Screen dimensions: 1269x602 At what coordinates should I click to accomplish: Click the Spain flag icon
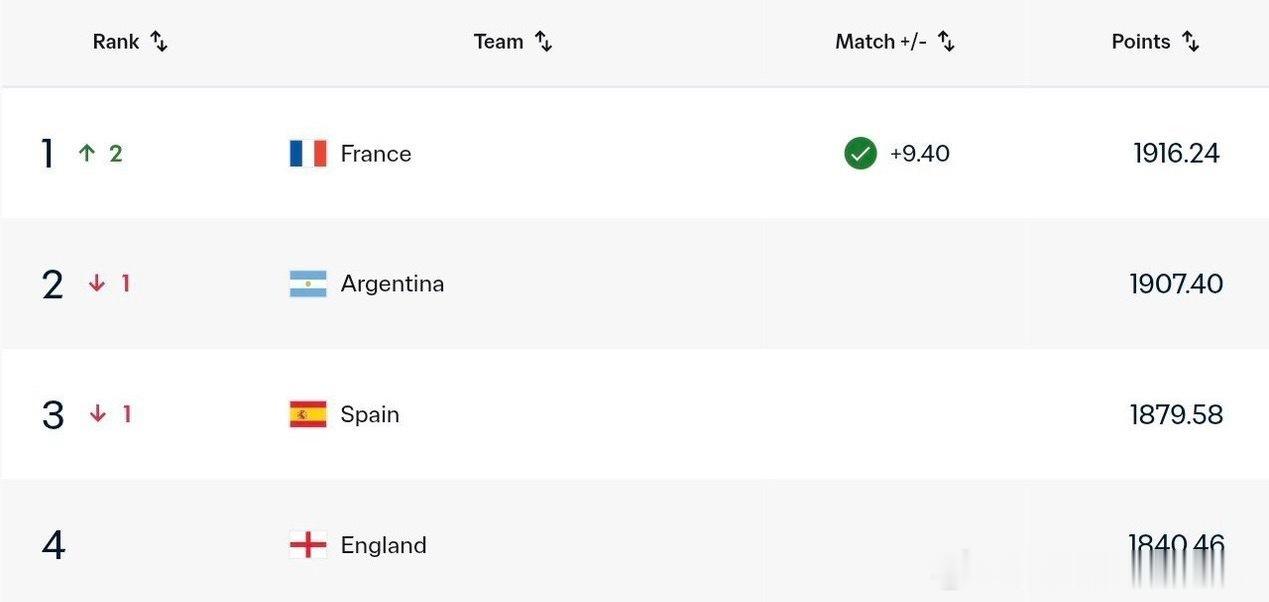308,414
